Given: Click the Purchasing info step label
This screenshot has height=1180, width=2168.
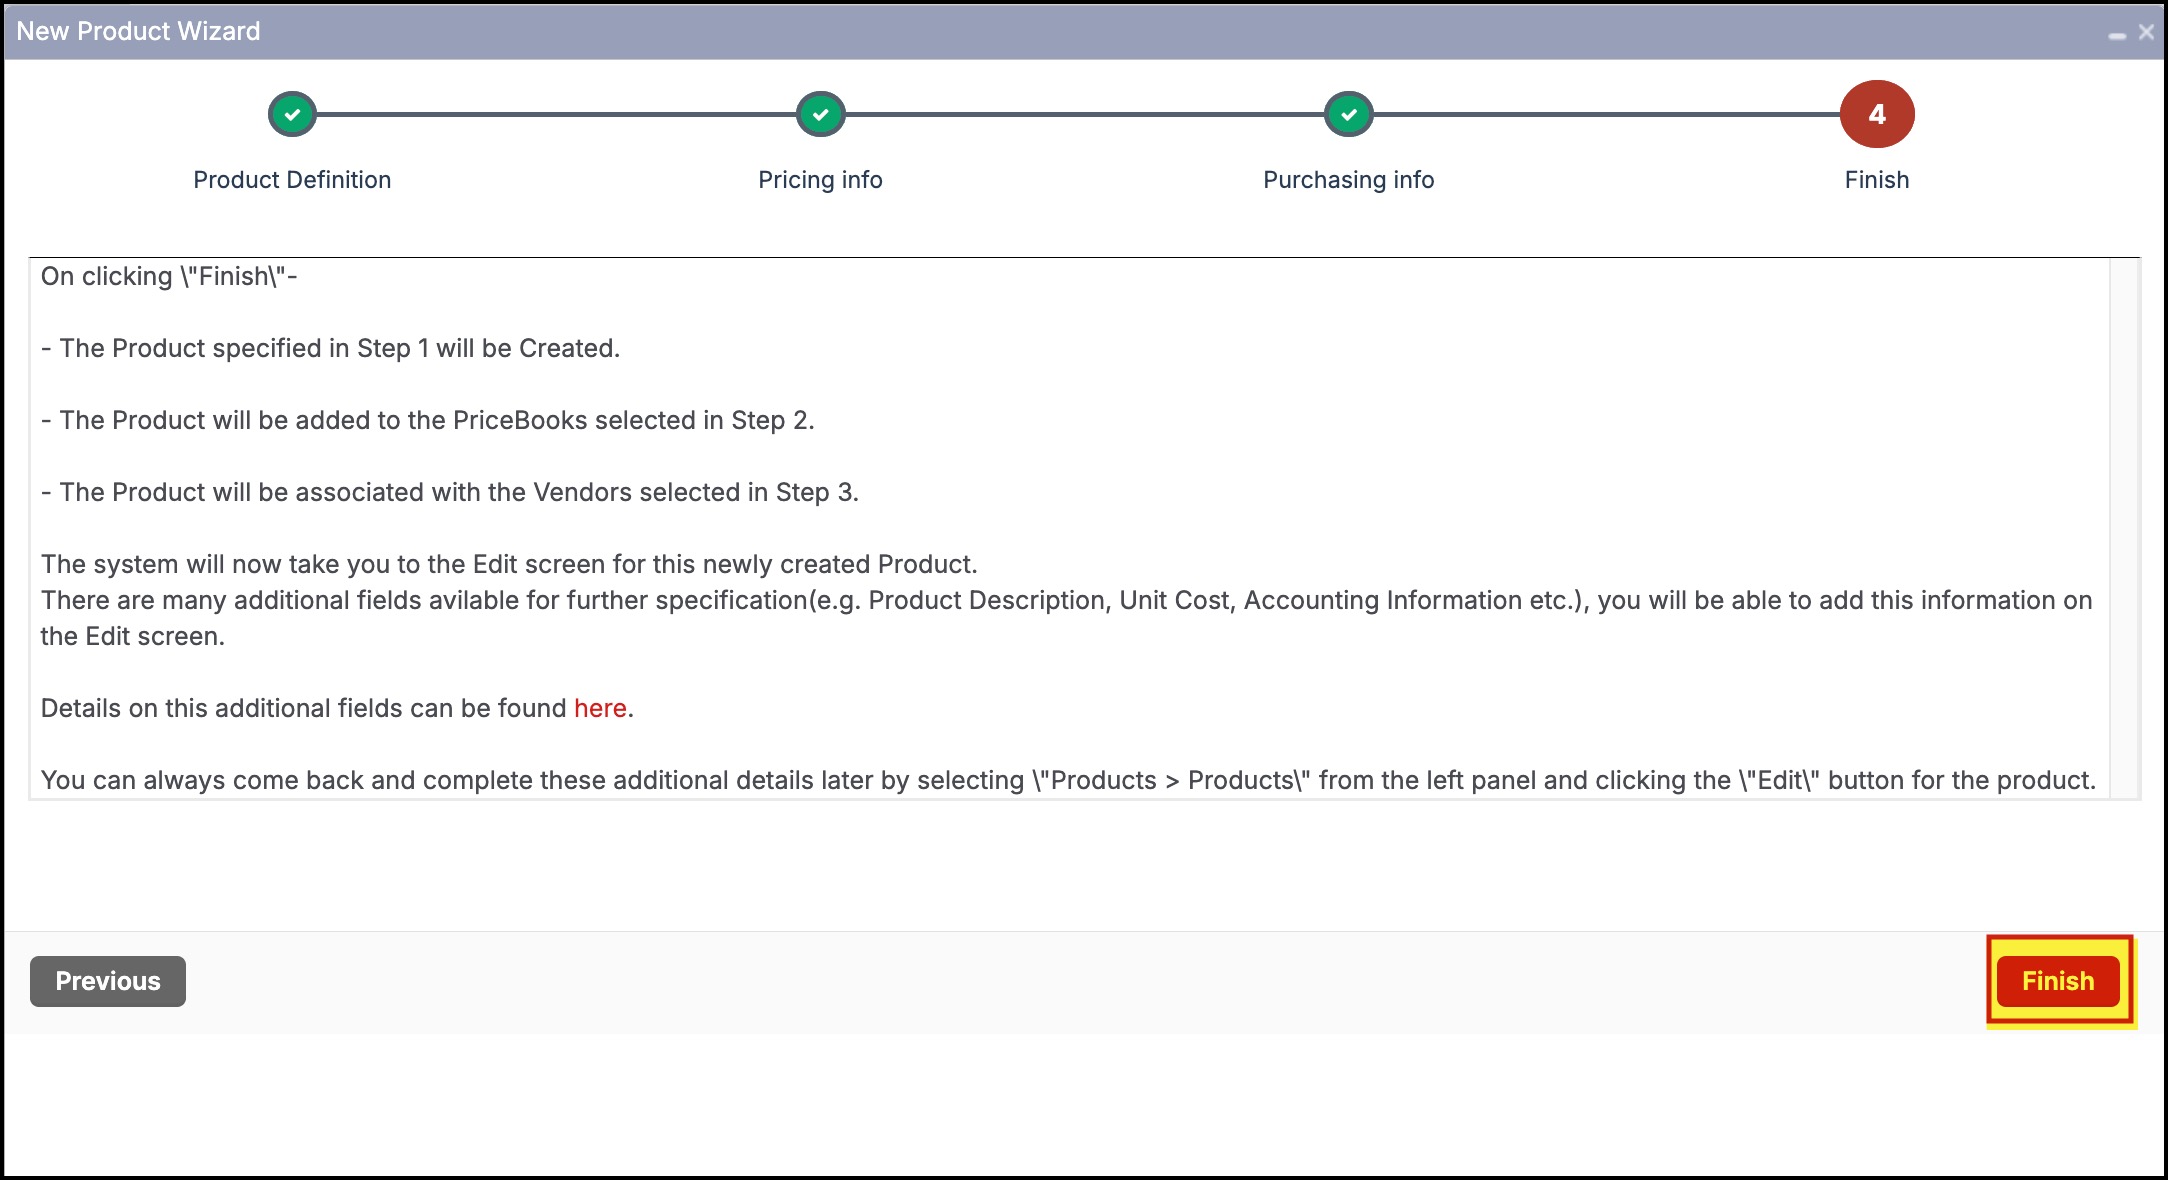Looking at the screenshot, I should click(x=1349, y=180).
